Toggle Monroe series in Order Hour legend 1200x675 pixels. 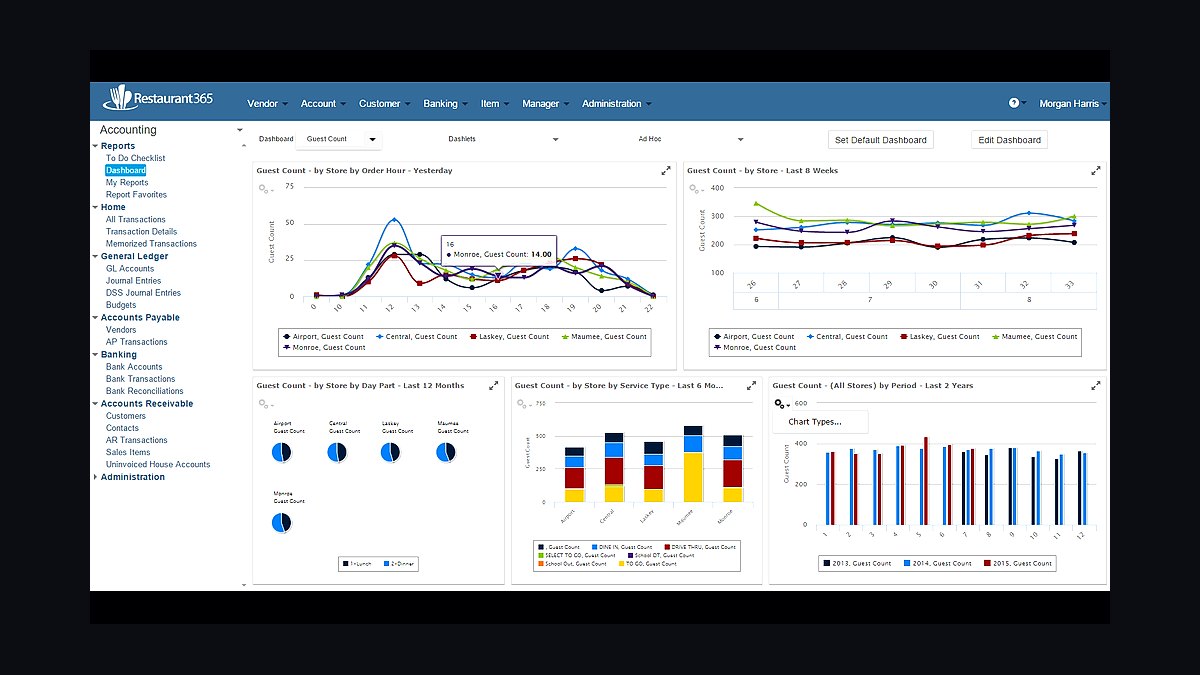323,347
